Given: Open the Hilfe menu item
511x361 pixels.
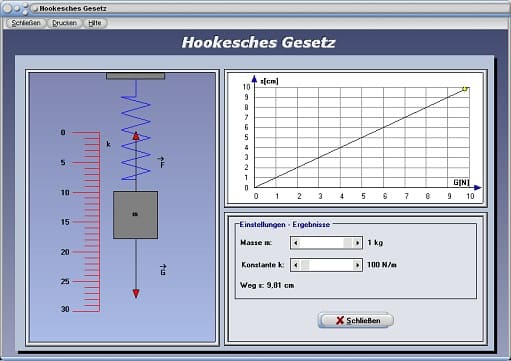Looking at the screenshot, I should point(95,23).
